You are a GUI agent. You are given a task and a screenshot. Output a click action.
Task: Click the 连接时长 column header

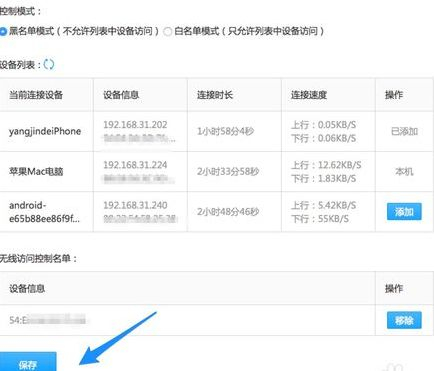point(215,95)
